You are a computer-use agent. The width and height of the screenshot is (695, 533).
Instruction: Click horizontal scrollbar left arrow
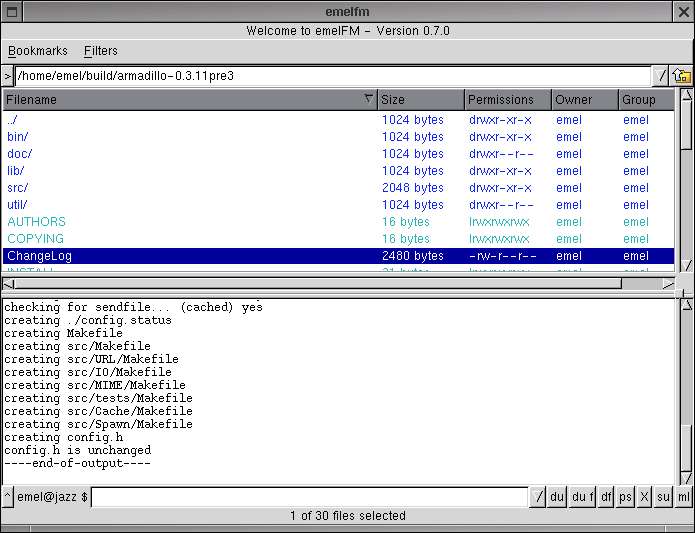pyautogui.click(x=8, y=284)
